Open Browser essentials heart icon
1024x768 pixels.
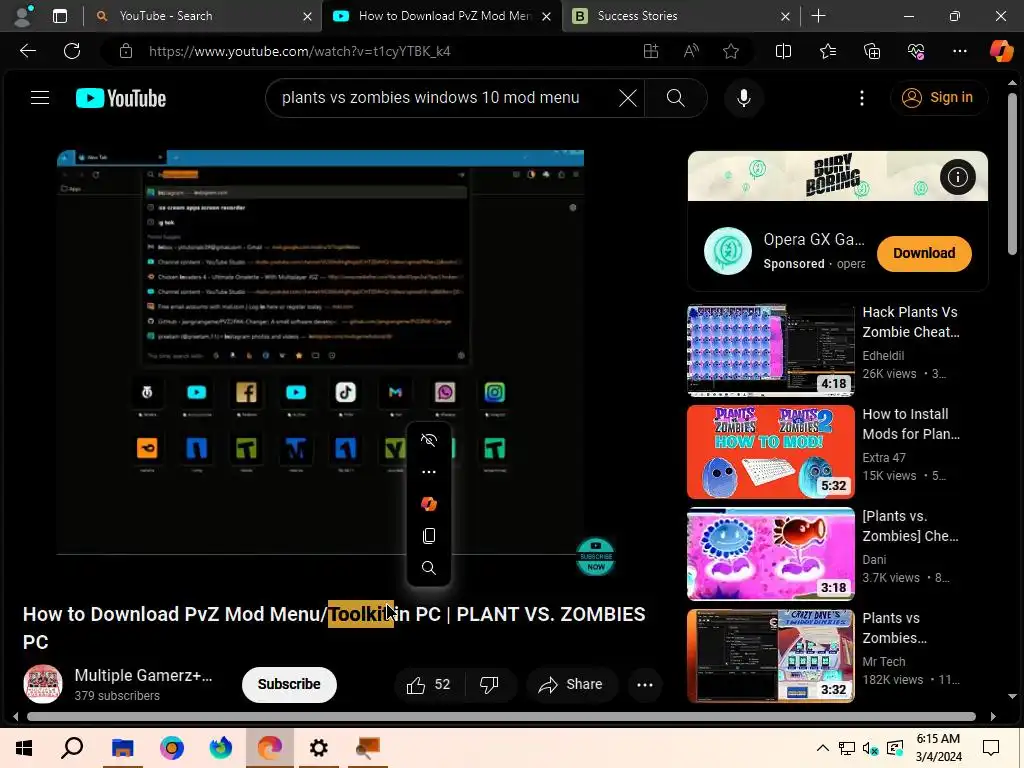click(x=916, y=51)
